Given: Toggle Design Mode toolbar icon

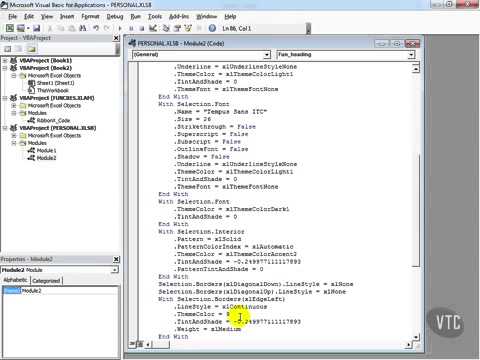Looking at the screenshot, I should tap(153, 28).
